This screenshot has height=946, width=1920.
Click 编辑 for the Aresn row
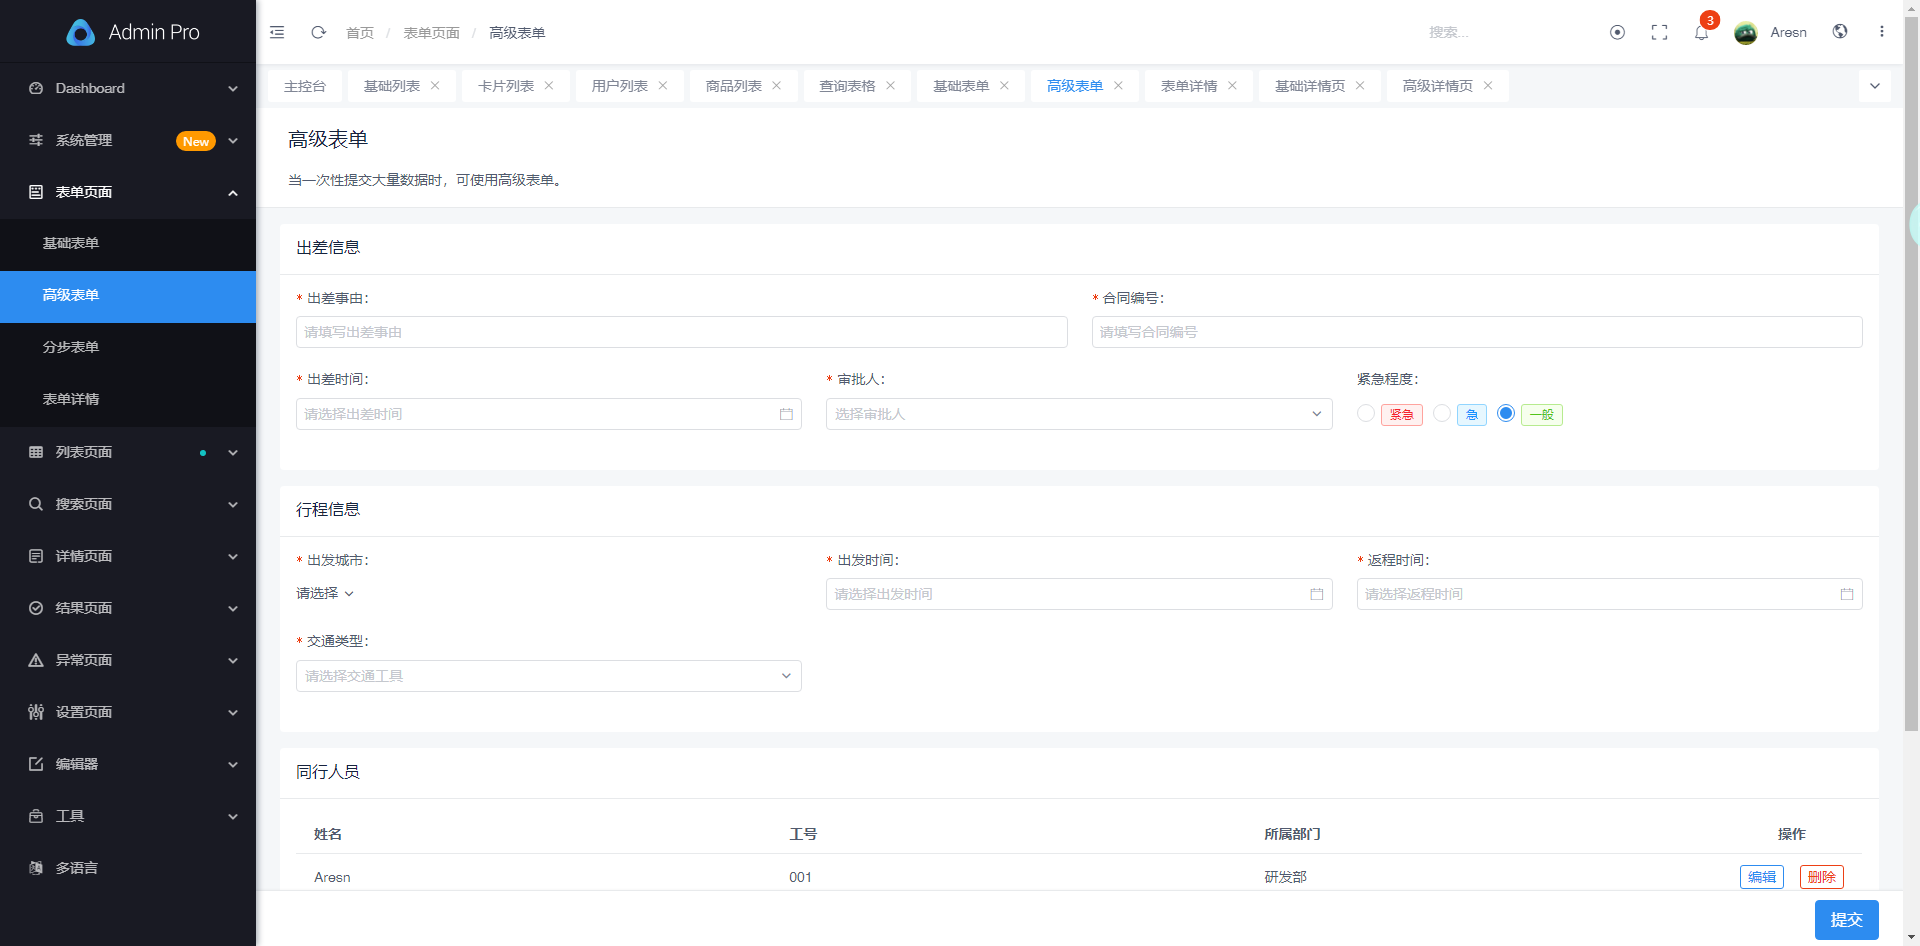pos(1761,877)
